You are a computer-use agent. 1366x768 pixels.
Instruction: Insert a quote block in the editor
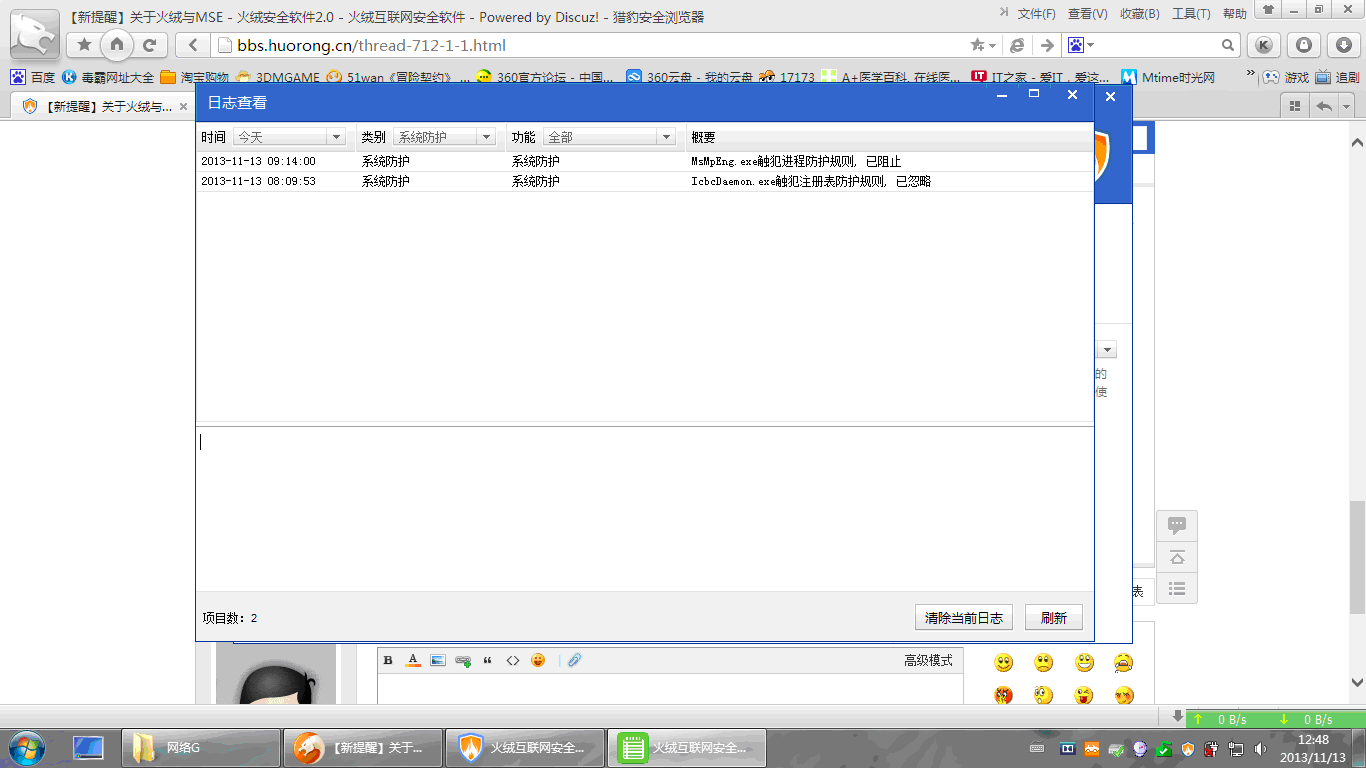click(x=487, y=660)
